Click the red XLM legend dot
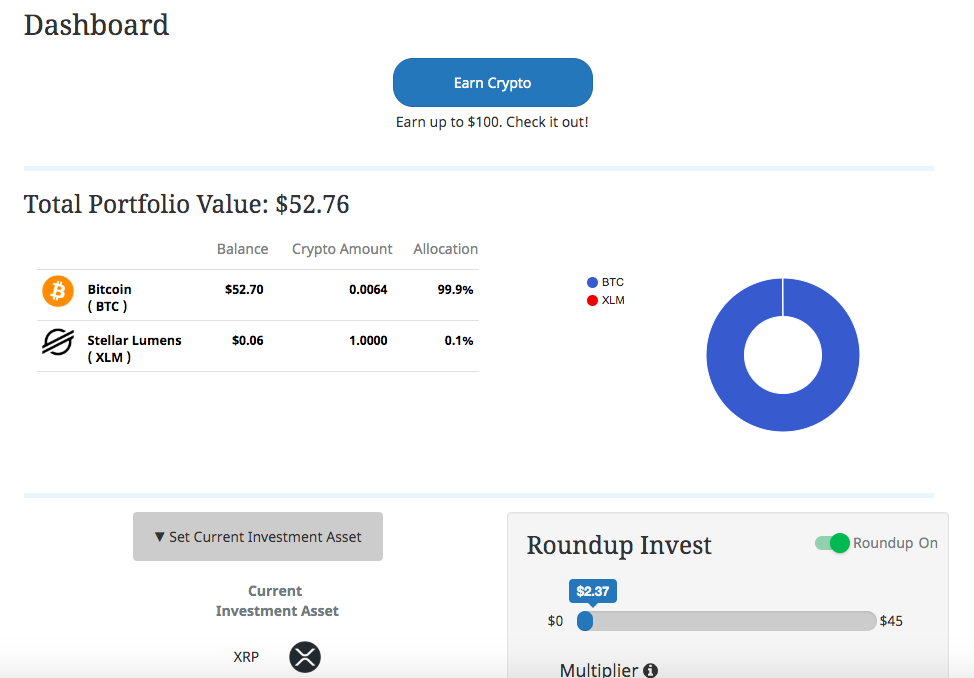Viewport: 974px width, 678px height. coord(592,300)
